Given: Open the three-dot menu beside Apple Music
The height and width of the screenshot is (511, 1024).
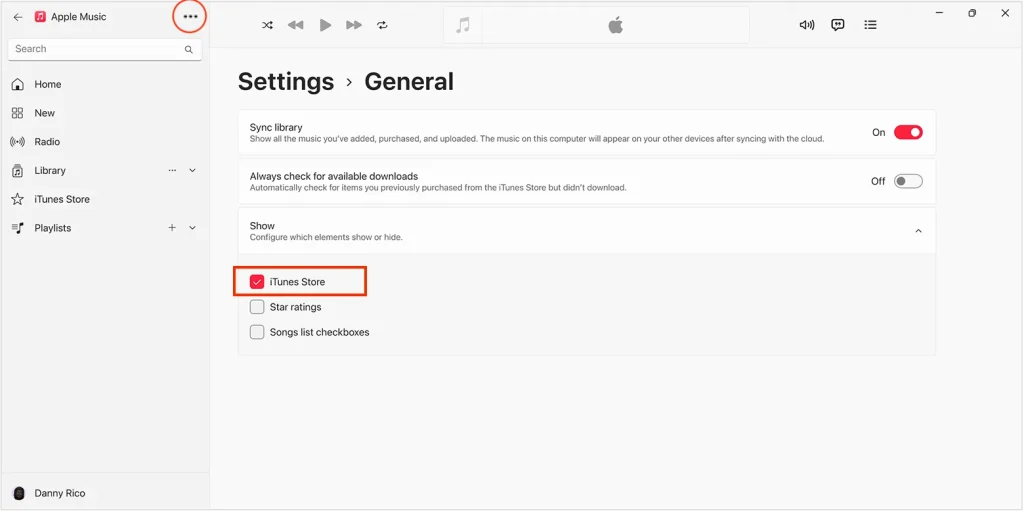Looking at the screenshot, I should pos(190,17).
